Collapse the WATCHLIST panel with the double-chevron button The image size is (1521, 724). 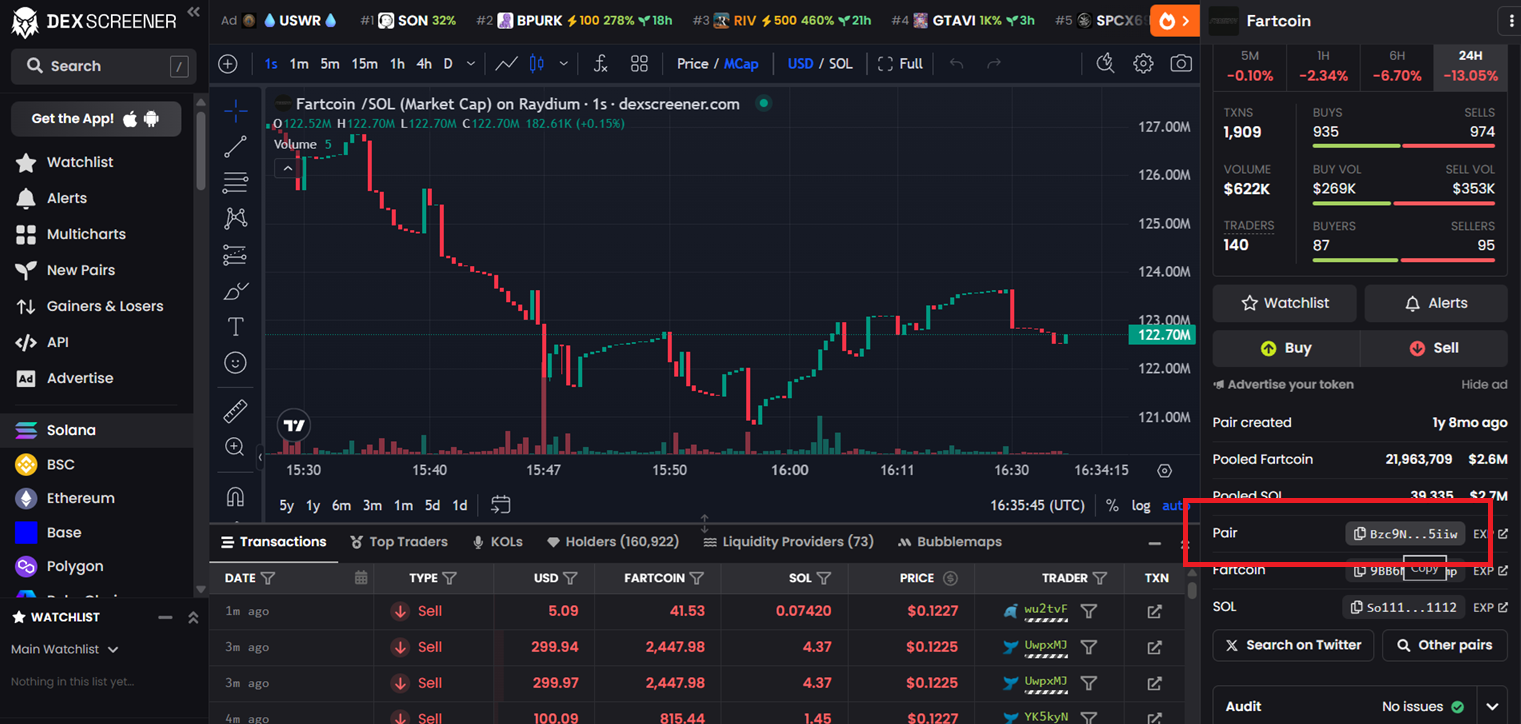coord(193,618)
